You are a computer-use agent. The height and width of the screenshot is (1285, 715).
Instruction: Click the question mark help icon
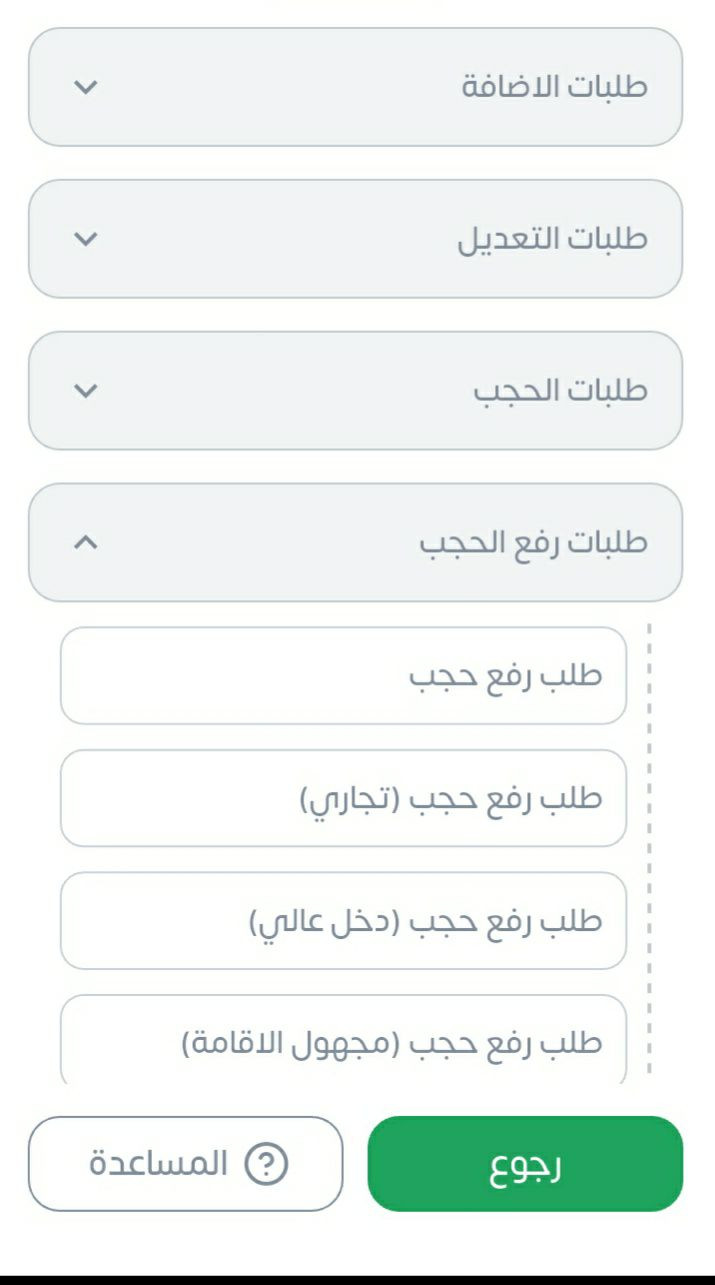coord(267,1164)
